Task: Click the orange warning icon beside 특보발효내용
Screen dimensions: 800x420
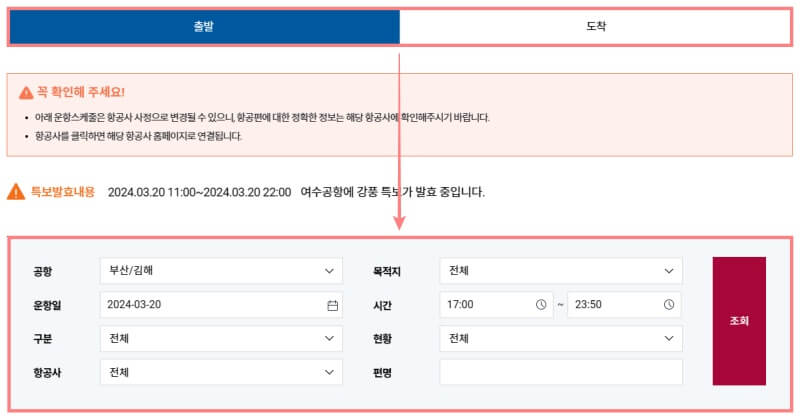Action: point(16,192)
